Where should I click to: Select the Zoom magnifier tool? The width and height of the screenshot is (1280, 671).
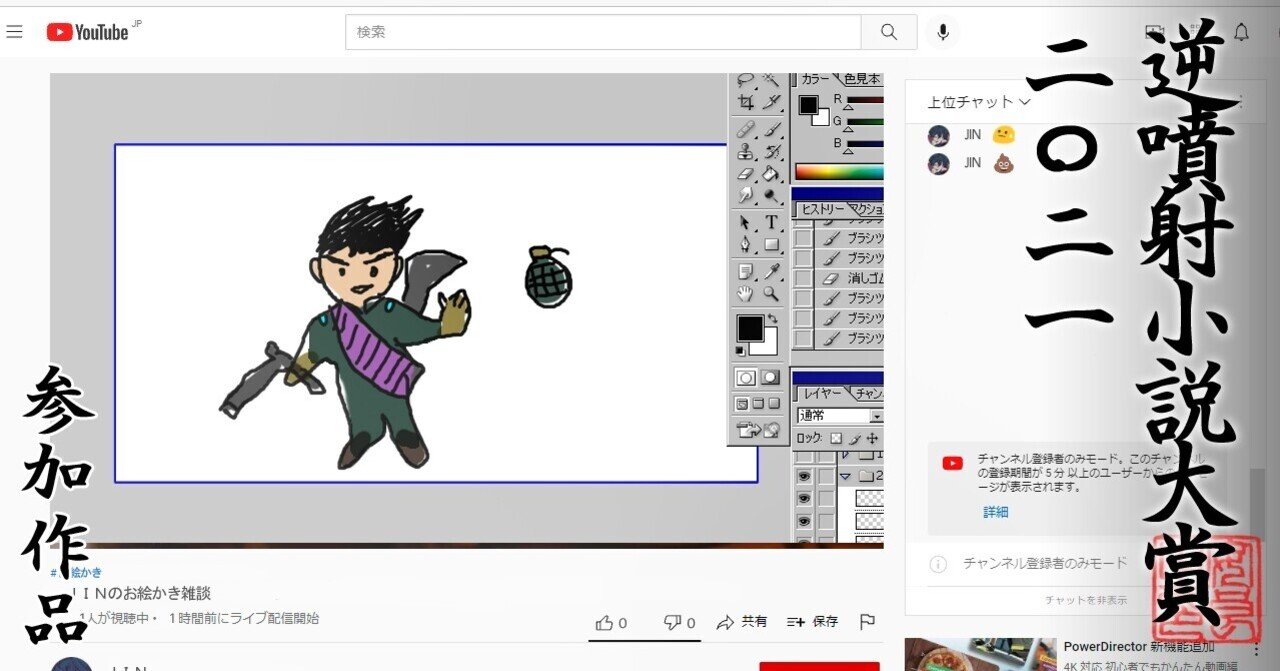coord(772,293)
